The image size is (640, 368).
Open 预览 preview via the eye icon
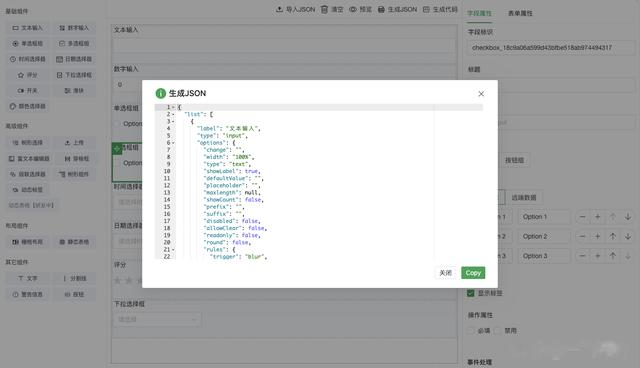353,9
